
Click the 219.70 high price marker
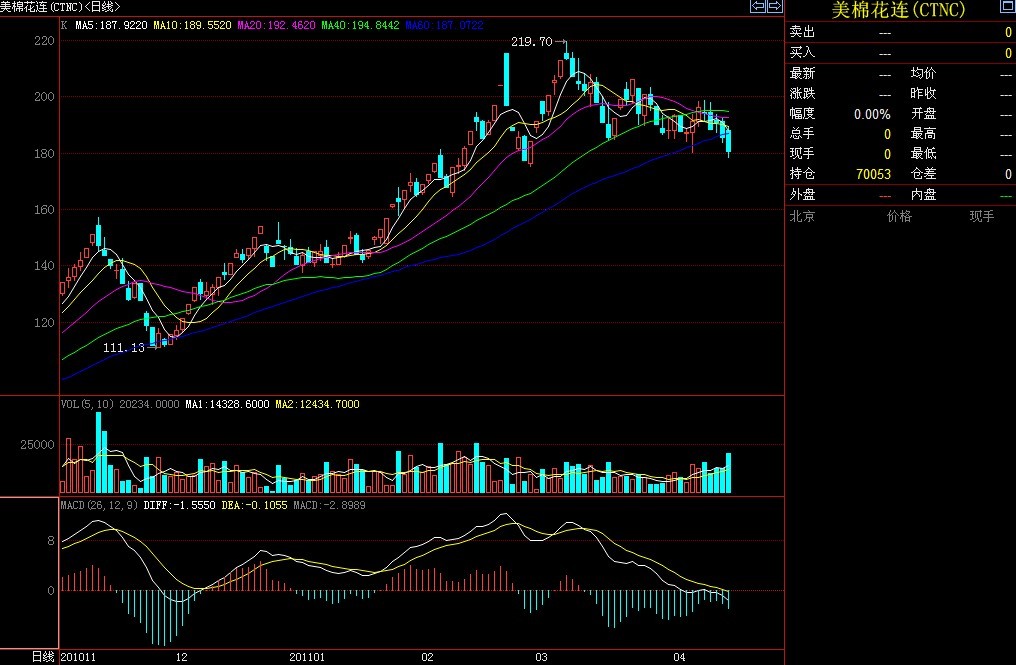click(531, 42)
